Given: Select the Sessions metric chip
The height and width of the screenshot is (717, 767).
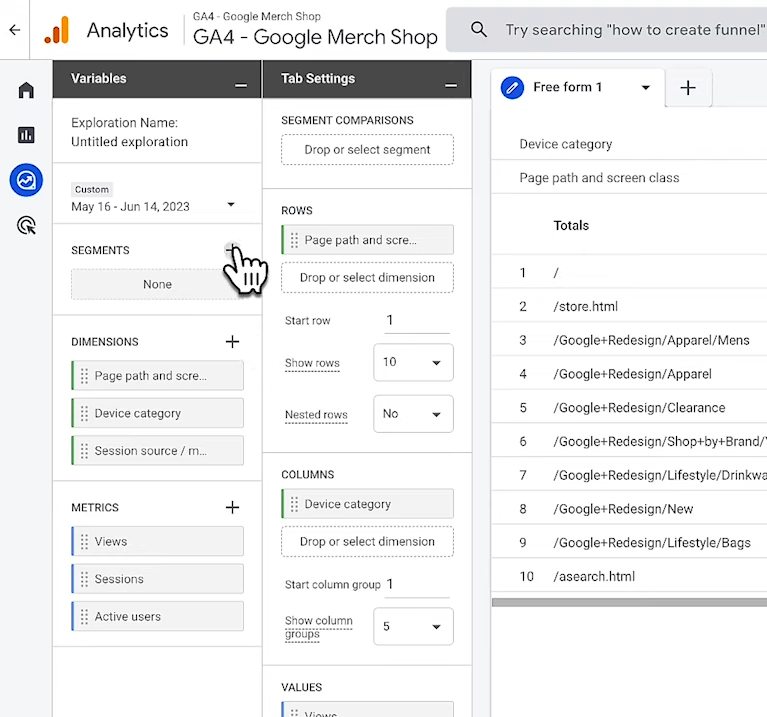Looking at the screenshot, I should click(x=158, y=579).
